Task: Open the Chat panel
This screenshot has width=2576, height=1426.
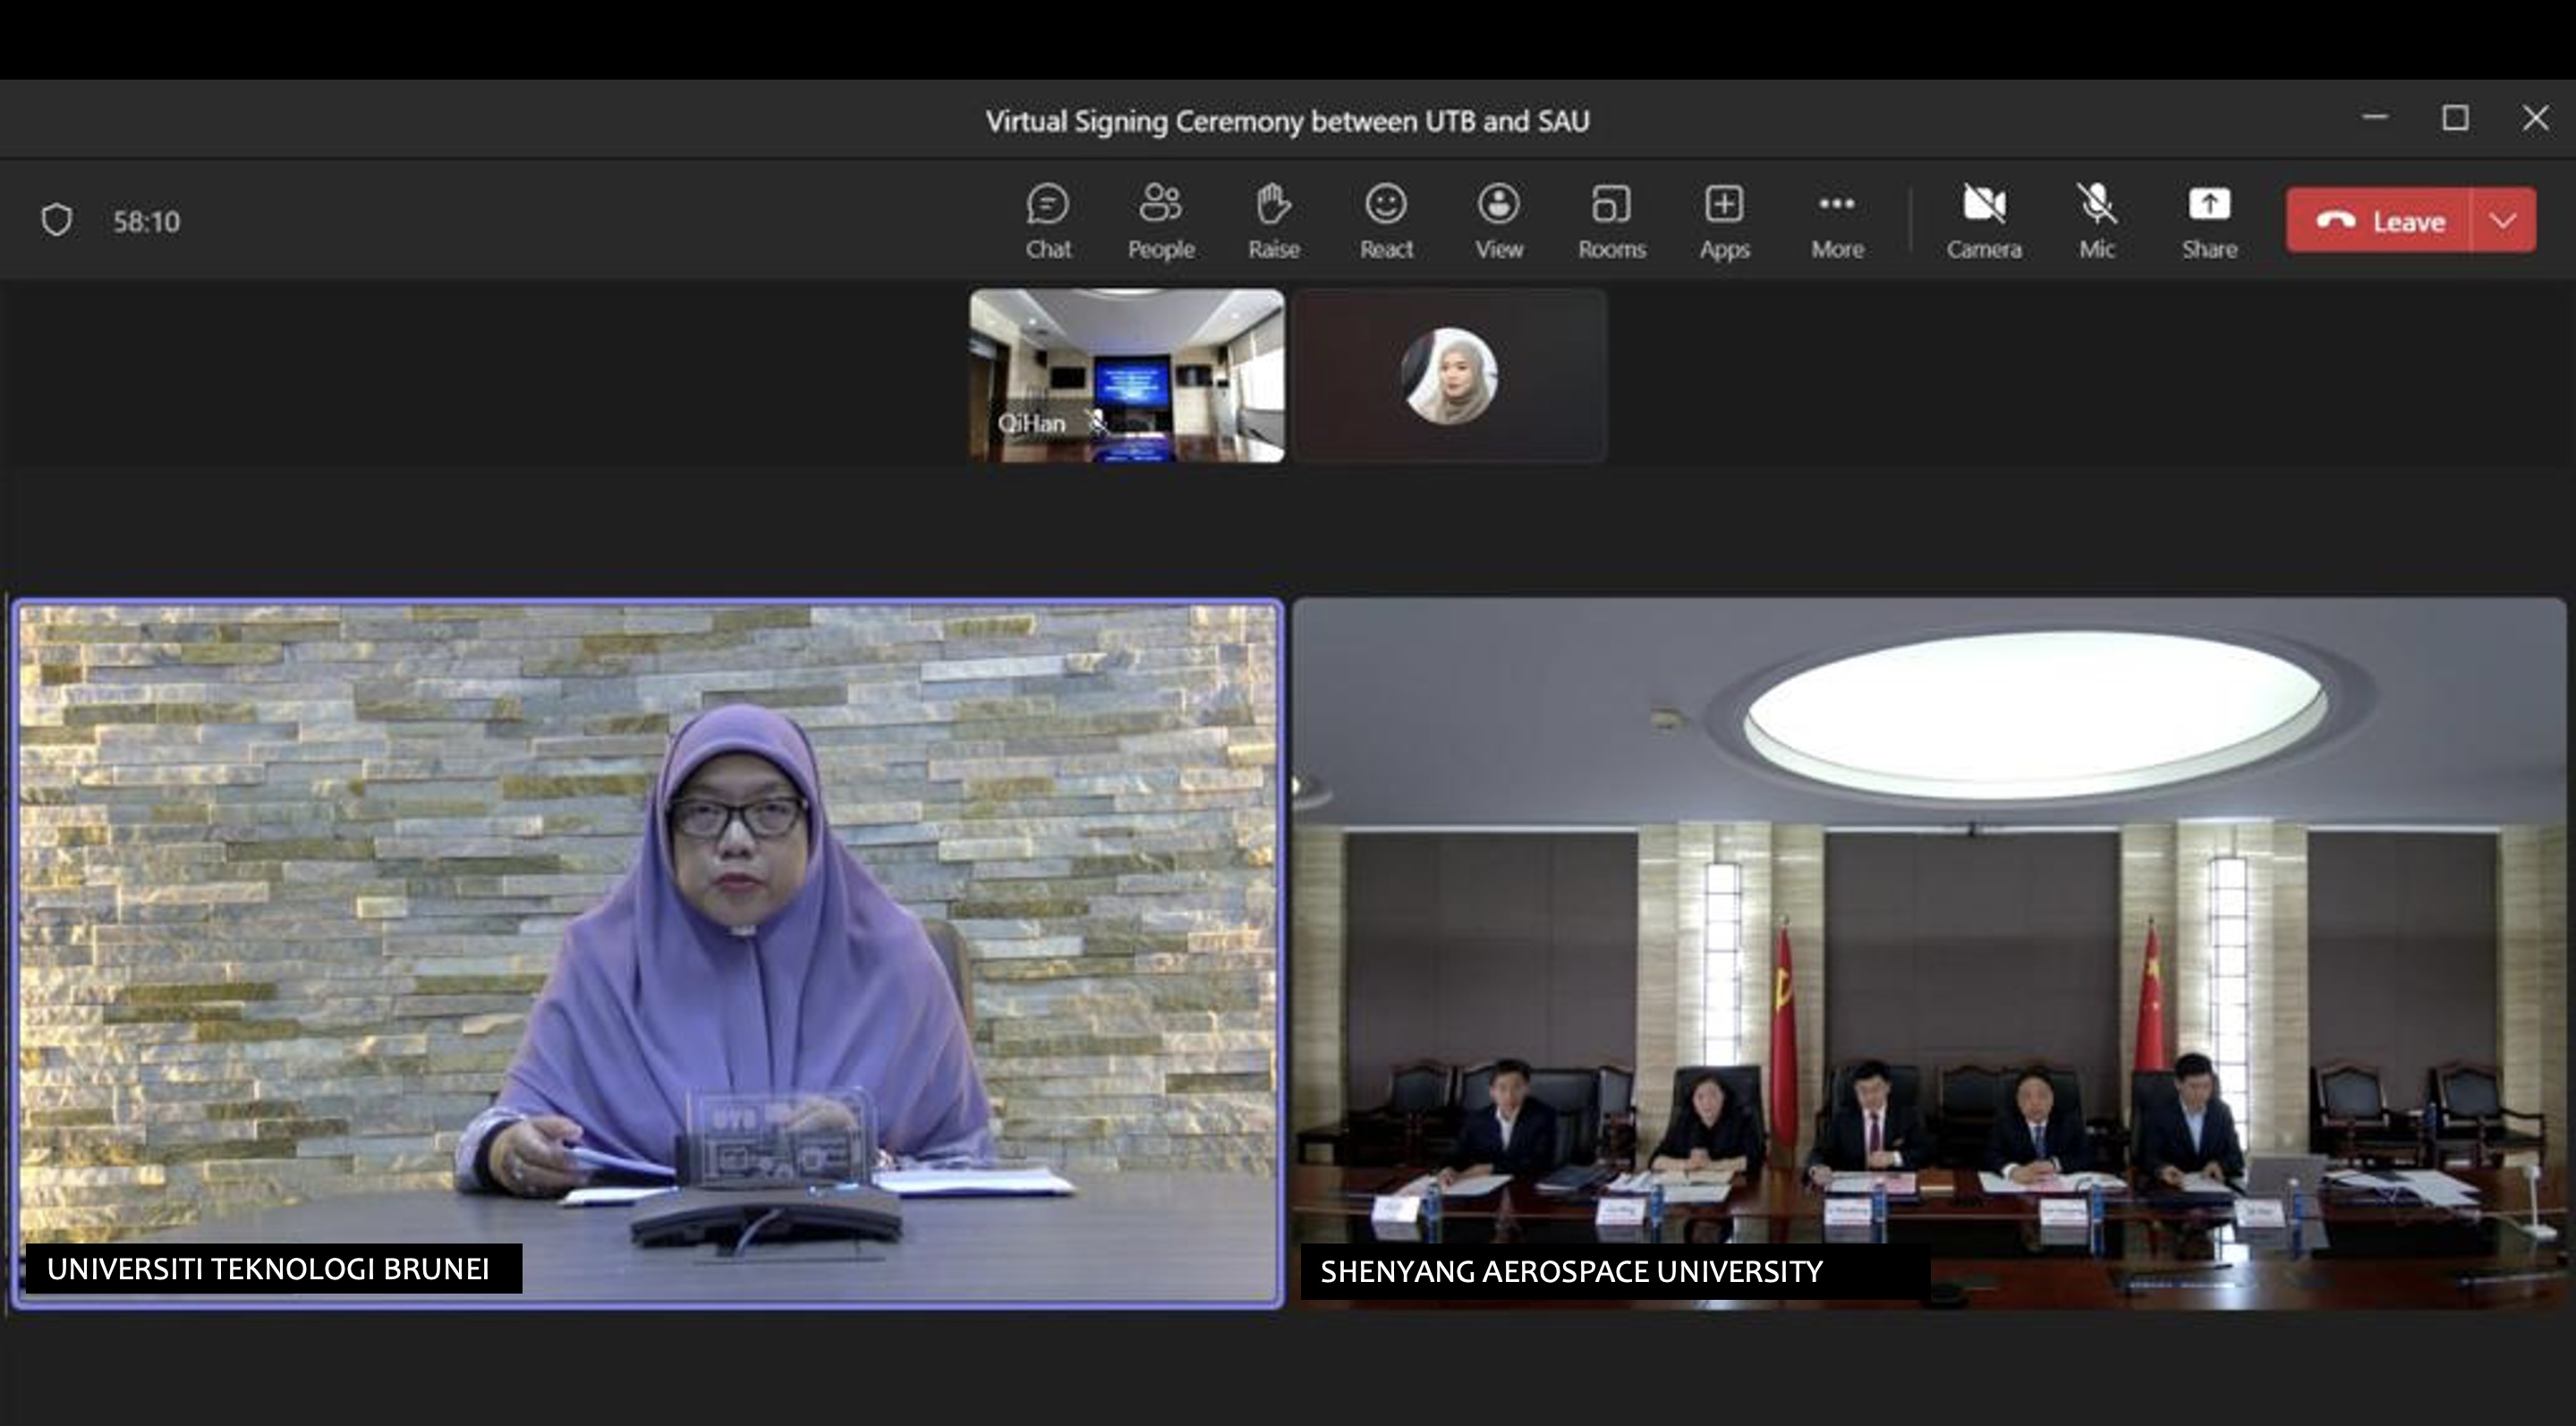Action: click(x=1047, y=222)
